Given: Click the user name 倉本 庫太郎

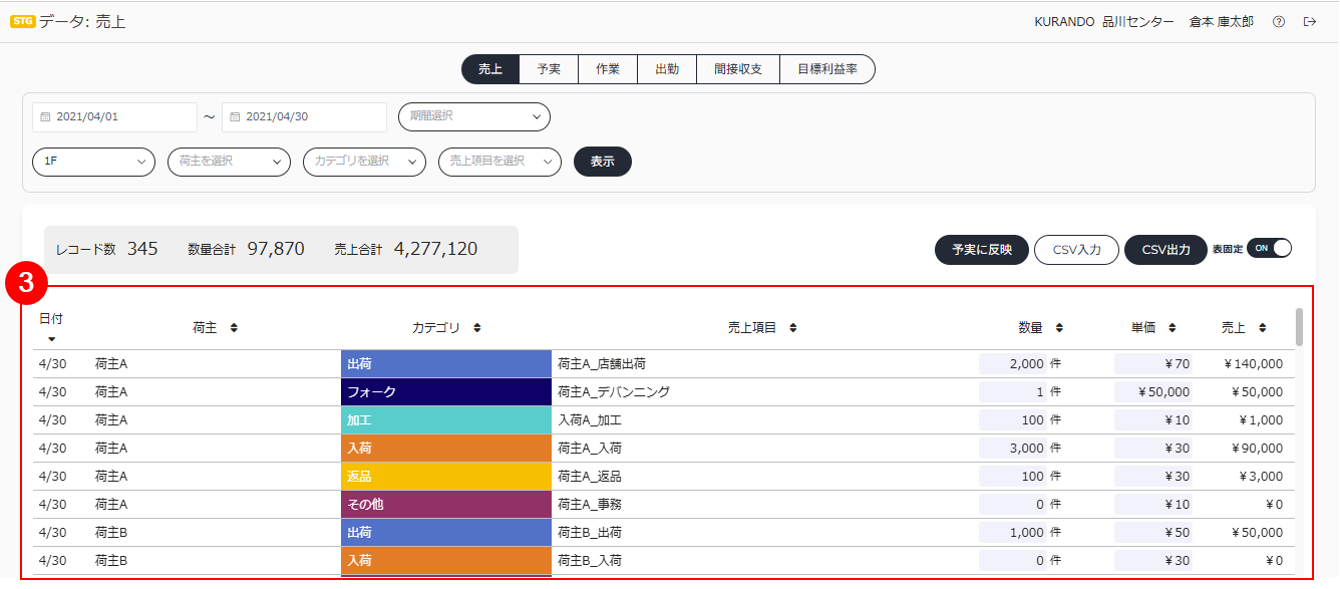Looking at the screenshot, I should (1221, 21).
